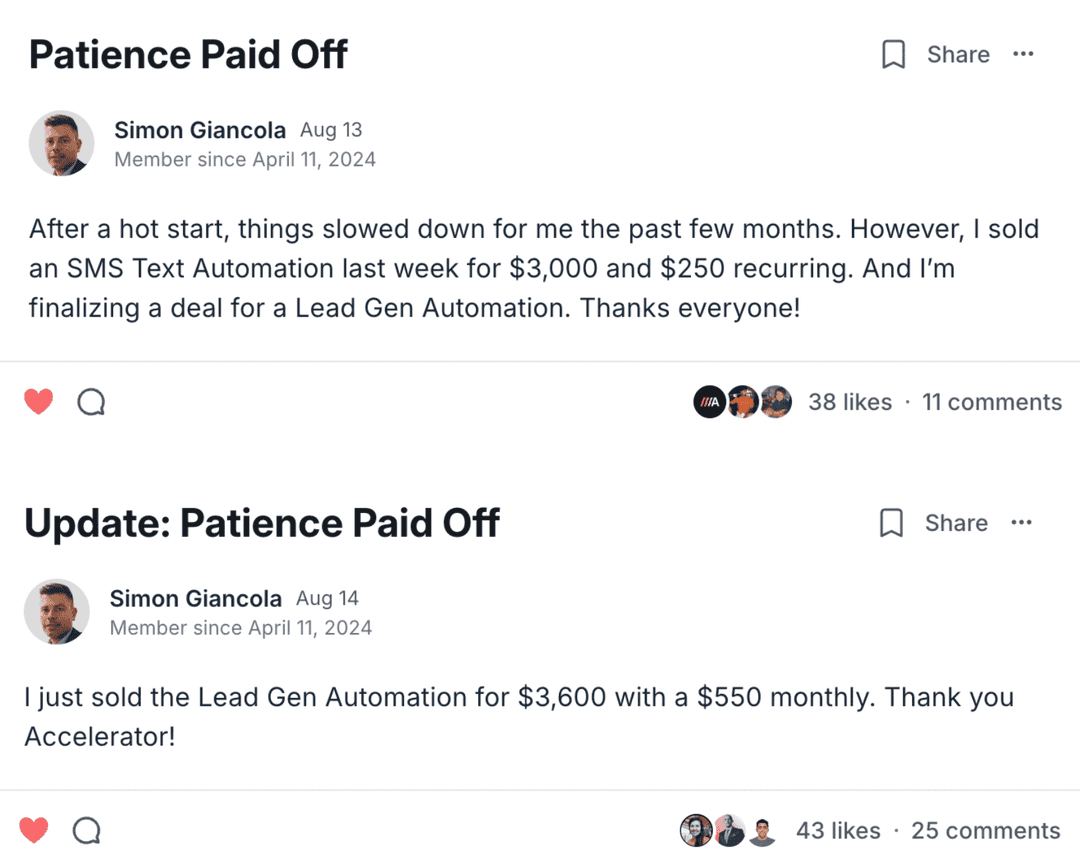Open Simon Giancola's avatar on Aug 13 post
This screenshot has width=1080, height=864.
point(61,143)
